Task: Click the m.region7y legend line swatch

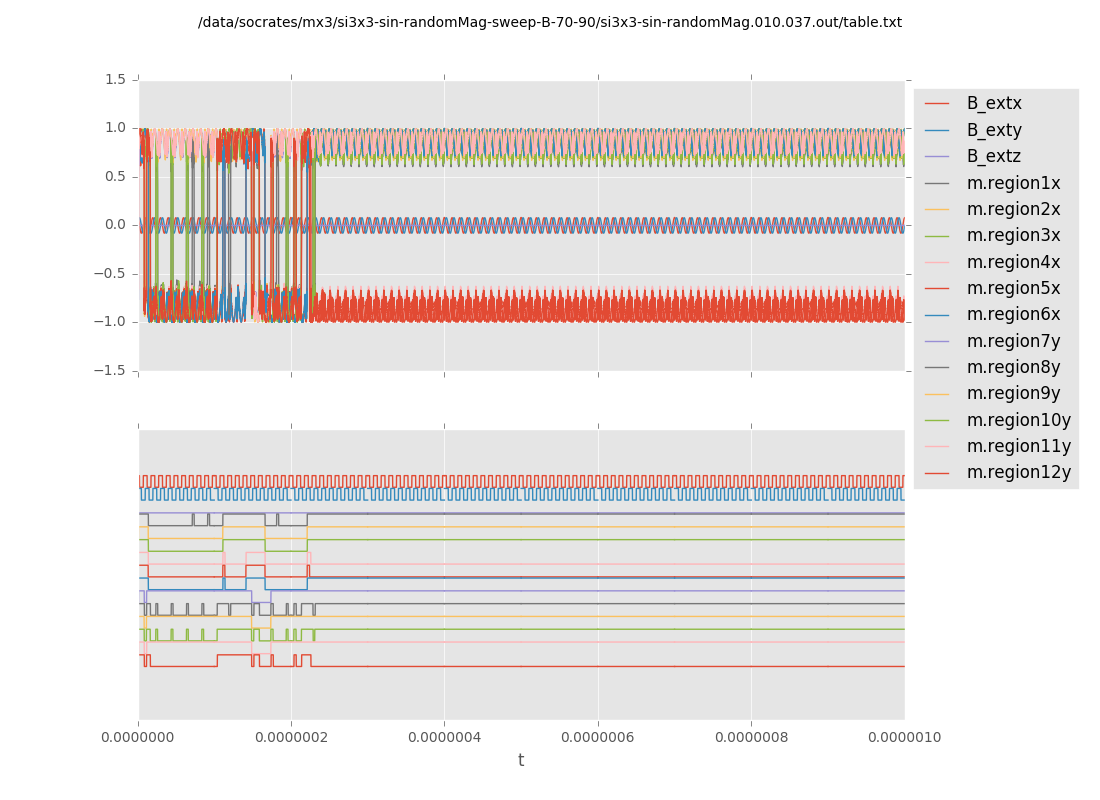Action: point(937,341)
